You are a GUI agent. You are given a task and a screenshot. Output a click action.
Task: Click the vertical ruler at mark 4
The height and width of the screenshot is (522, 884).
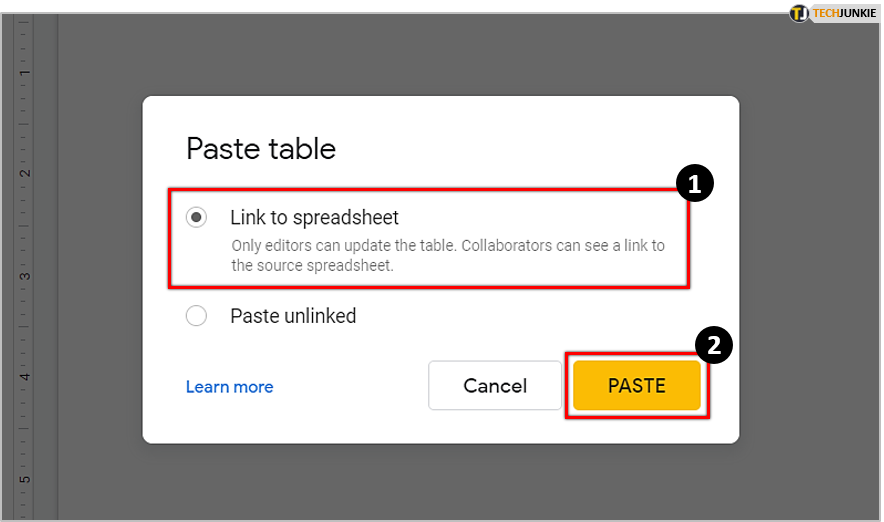(24, 377)
